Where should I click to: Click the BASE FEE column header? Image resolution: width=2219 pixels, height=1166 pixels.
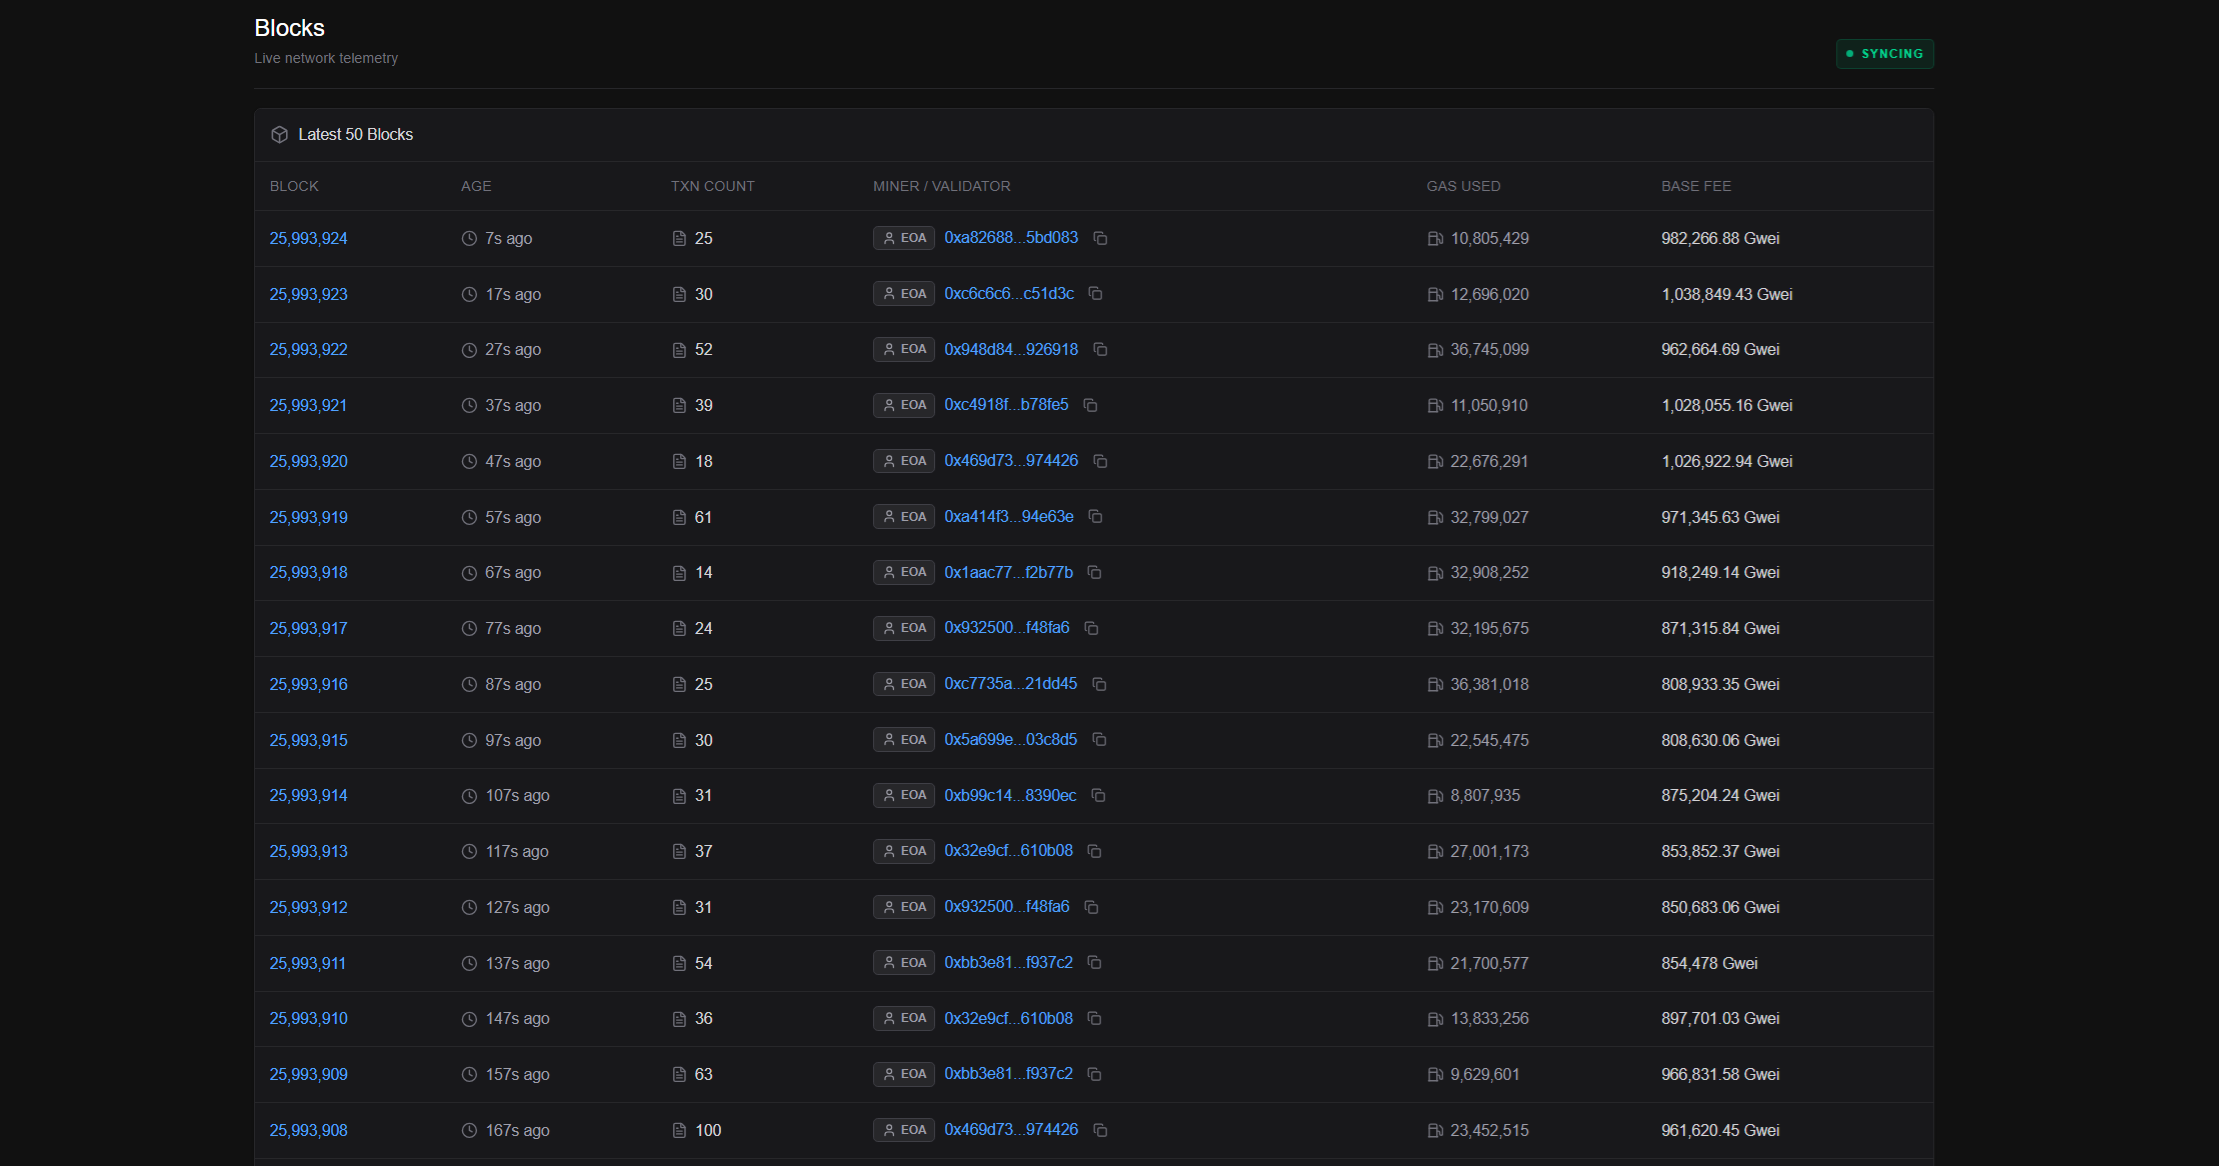pyautogui.click(x=1696, y=187)
